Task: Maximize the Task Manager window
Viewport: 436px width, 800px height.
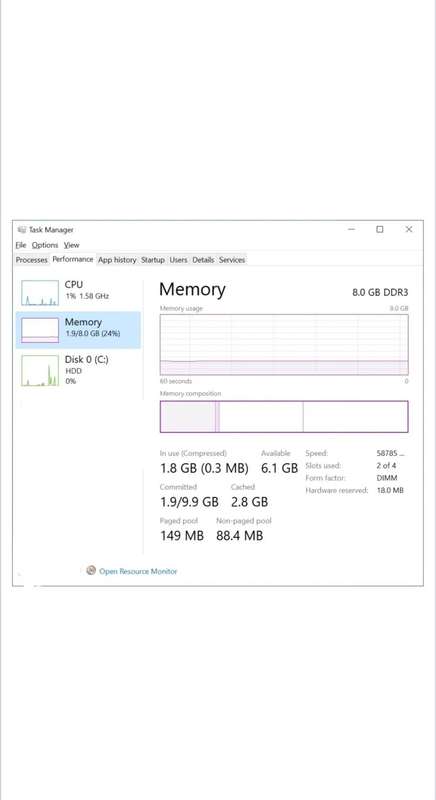Action: pyautogui.click(x=380, y=230)
